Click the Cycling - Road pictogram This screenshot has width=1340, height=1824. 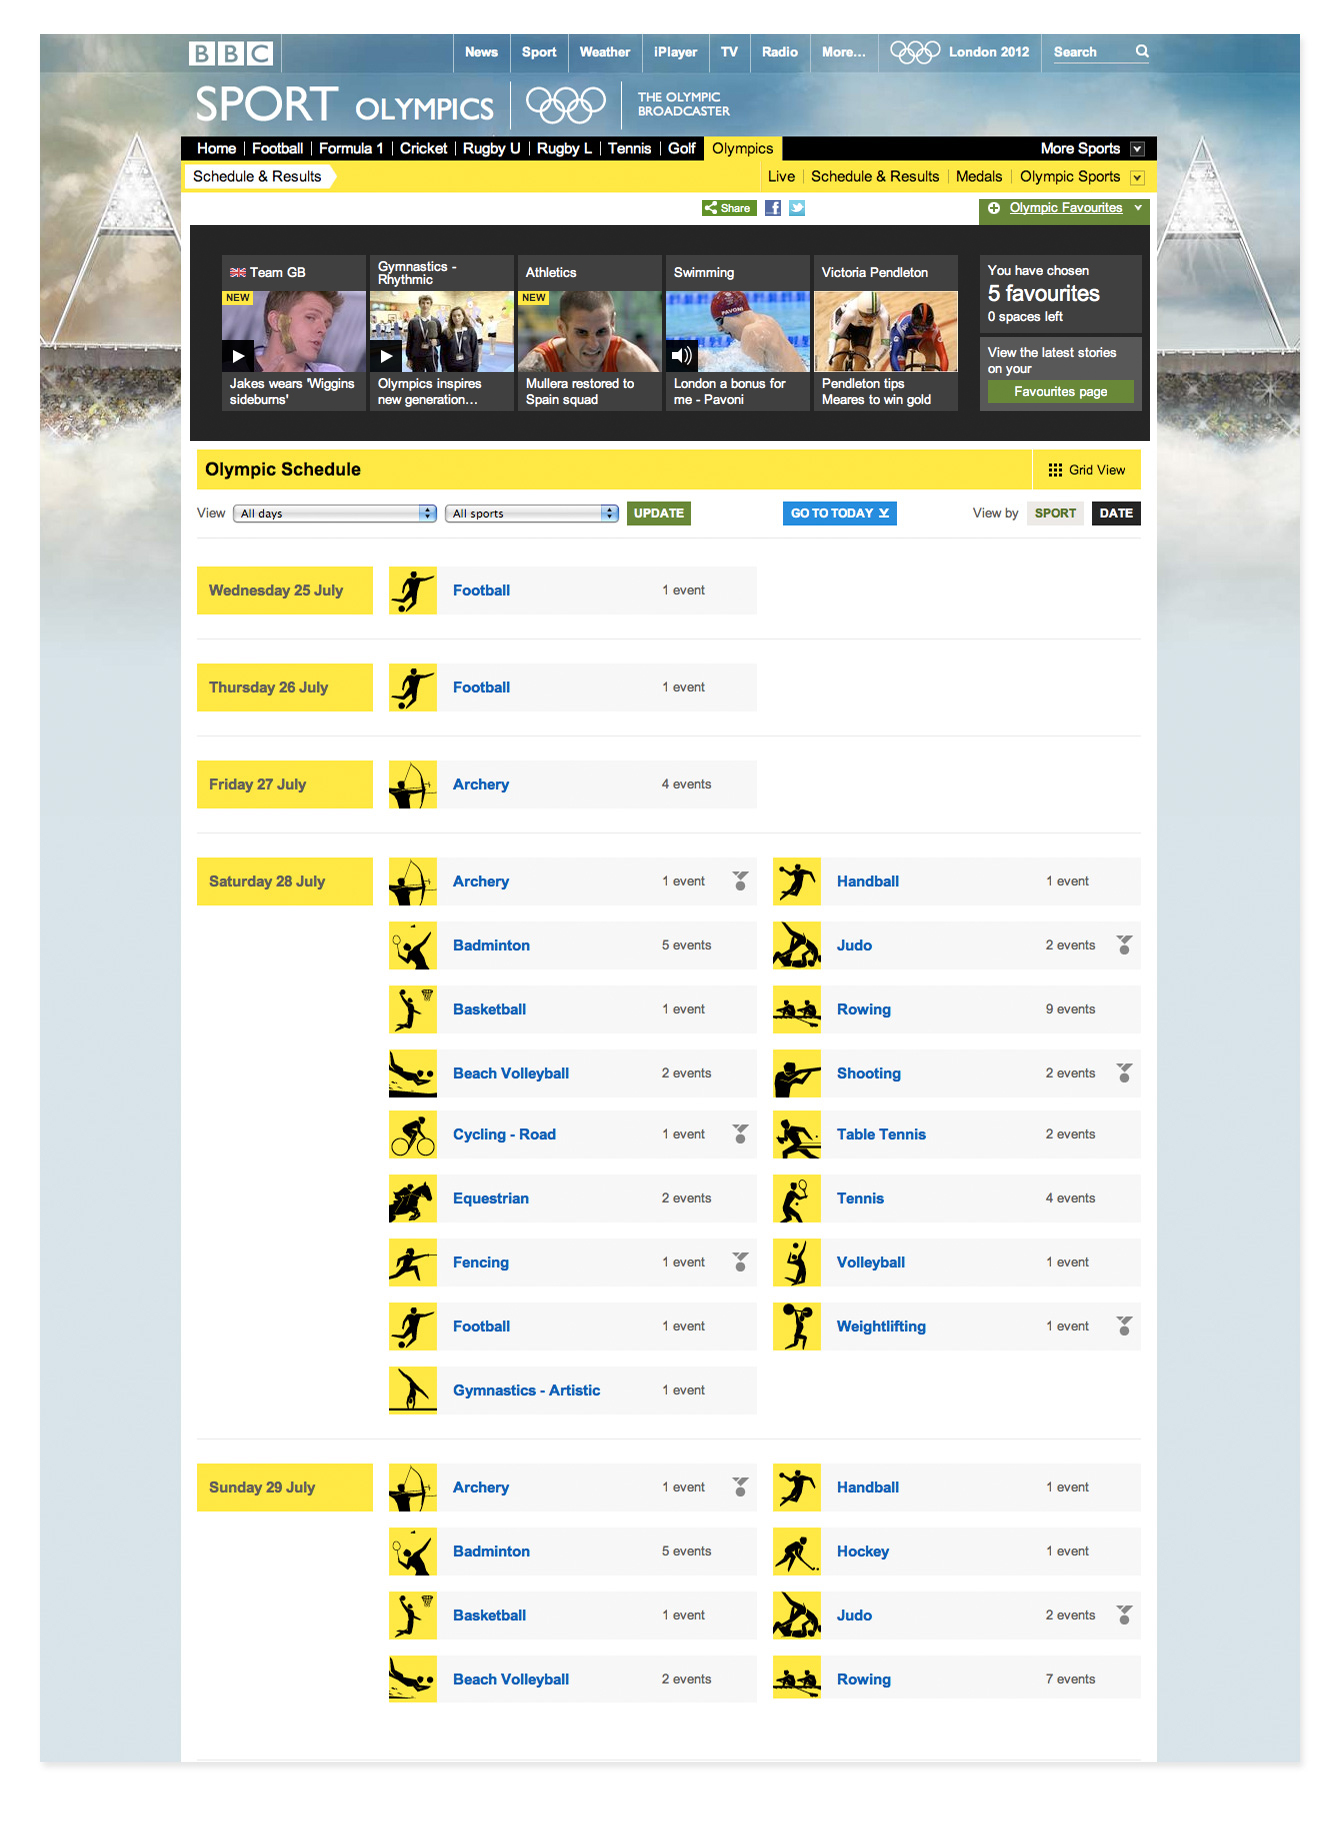pyautogui.click(x=413, y=1134)
